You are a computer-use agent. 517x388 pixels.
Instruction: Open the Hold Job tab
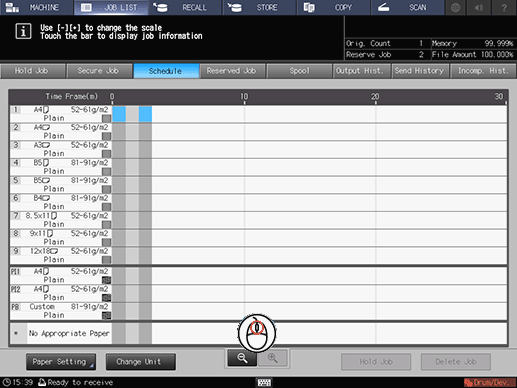click(32, 71)
